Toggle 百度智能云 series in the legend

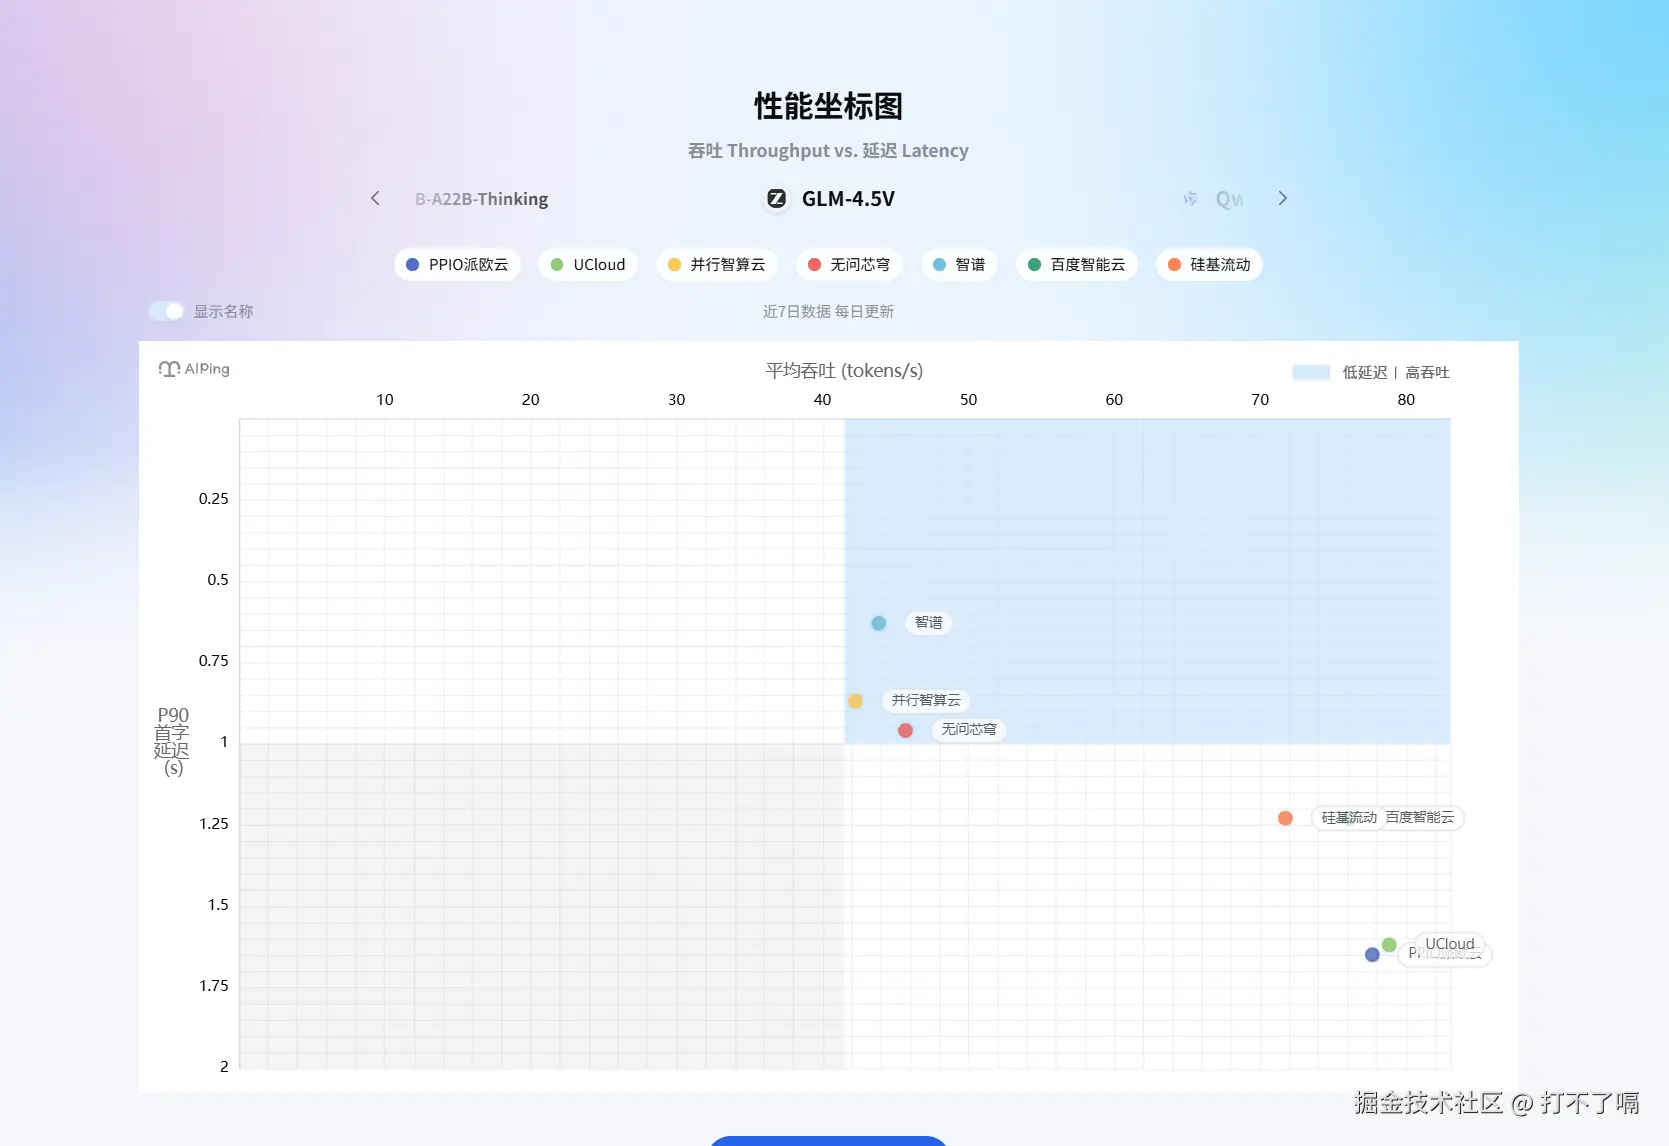(1077, 264)
